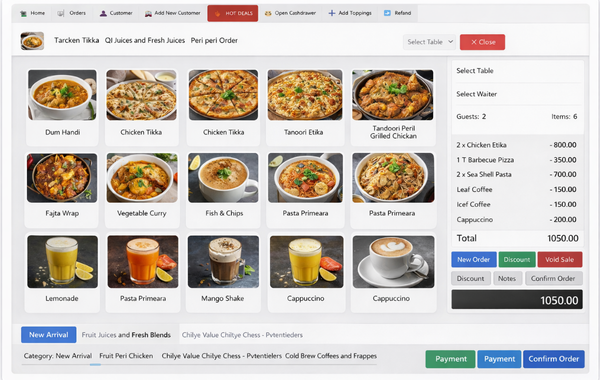Click the Home icon in top toolbar
Viewport: 600px width, 380px height.
click(24, 13)
